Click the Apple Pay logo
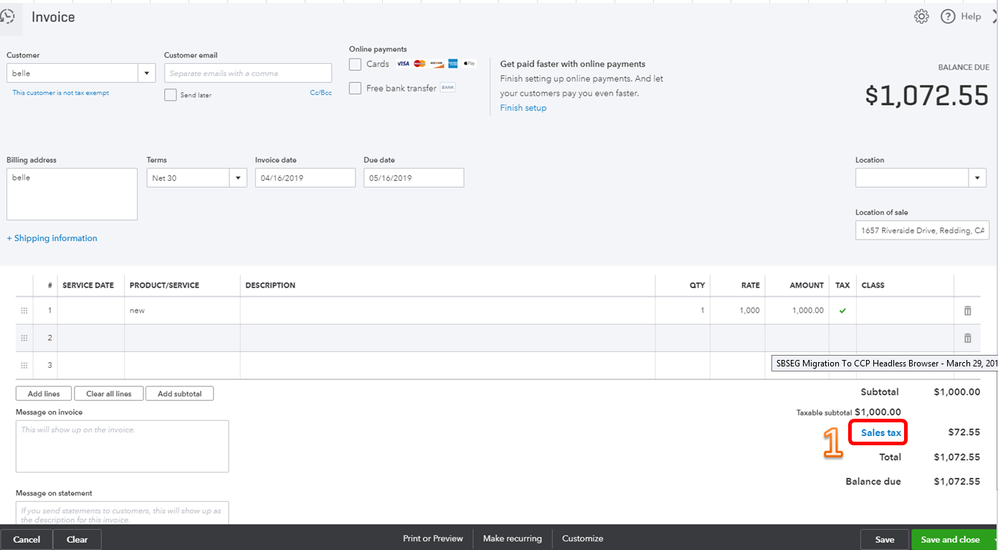Image resolution: width=998 pixels, height=550 pixels. [470, 64]
